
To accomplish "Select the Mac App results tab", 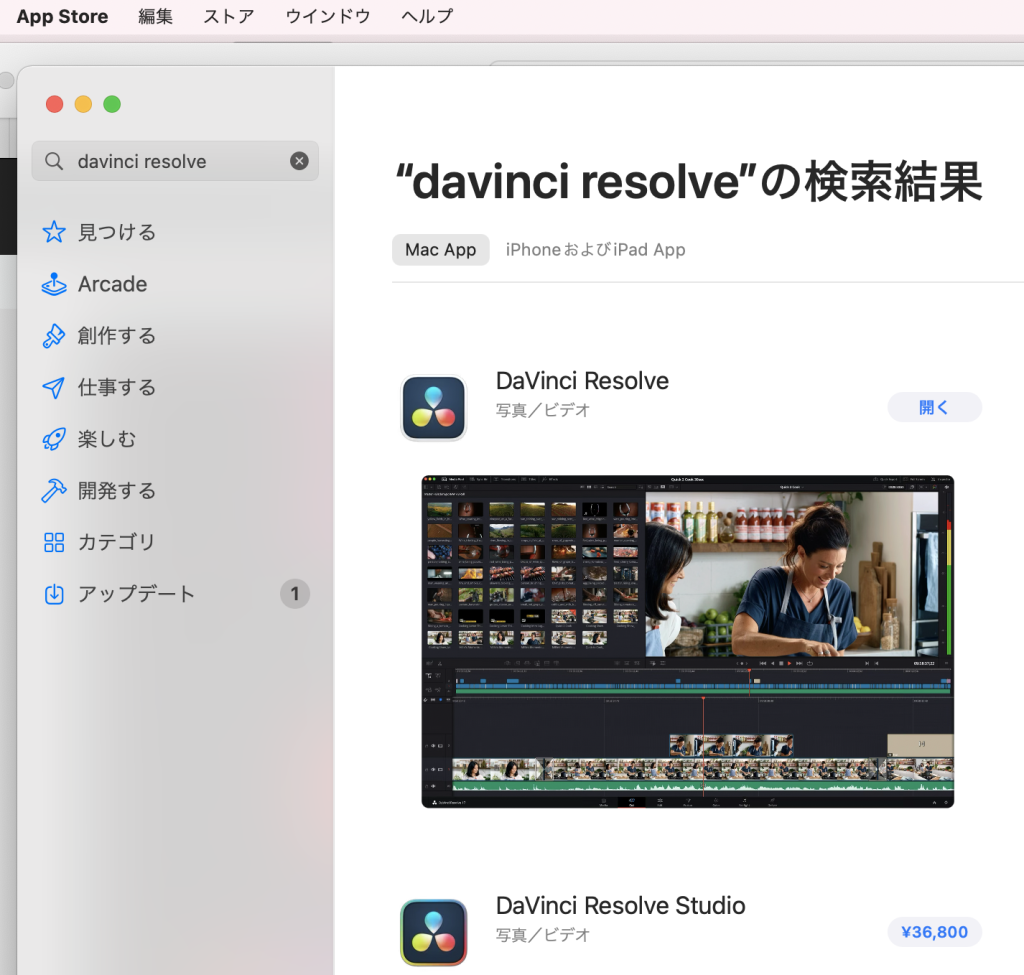I will 440,250.
